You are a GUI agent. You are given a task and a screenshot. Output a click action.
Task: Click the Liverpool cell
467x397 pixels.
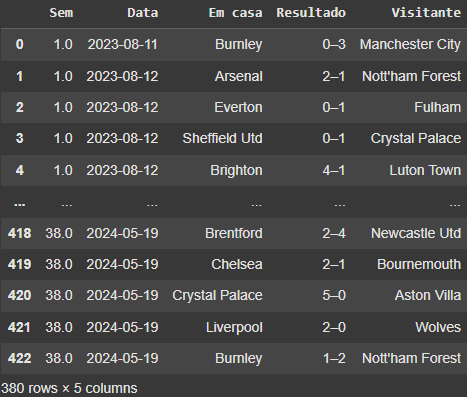(x=234, y=327)
